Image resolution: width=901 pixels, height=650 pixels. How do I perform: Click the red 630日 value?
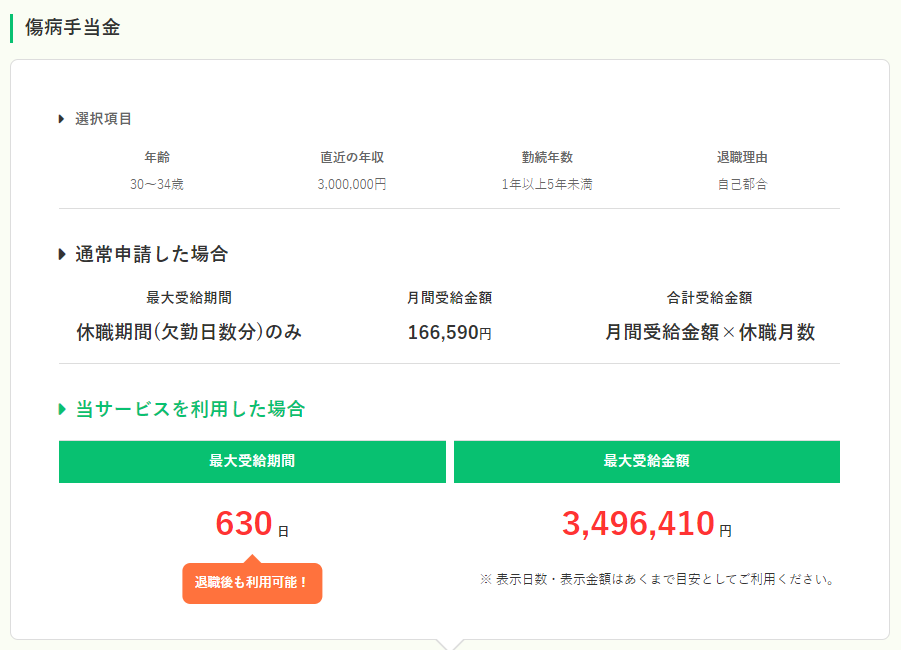[252, 524]
